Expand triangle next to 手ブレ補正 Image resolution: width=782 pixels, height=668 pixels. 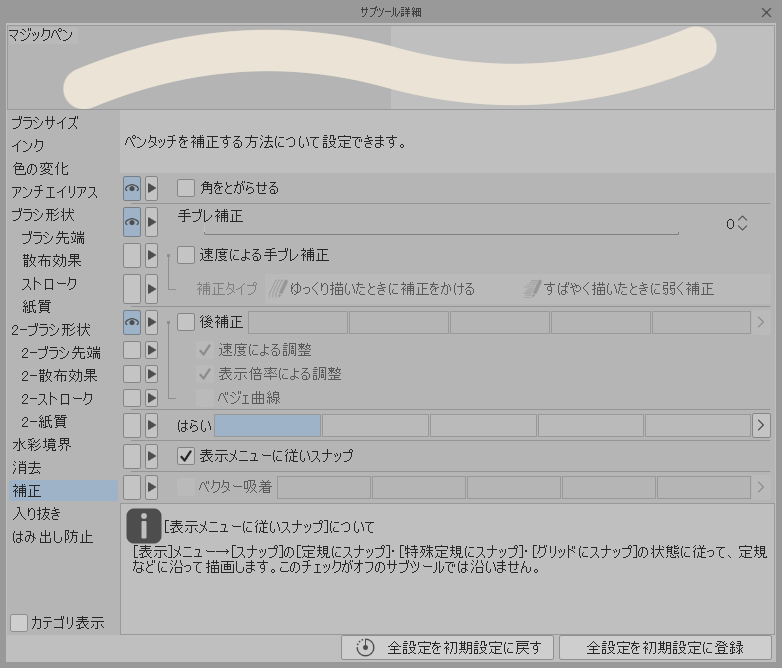[152, 222]
